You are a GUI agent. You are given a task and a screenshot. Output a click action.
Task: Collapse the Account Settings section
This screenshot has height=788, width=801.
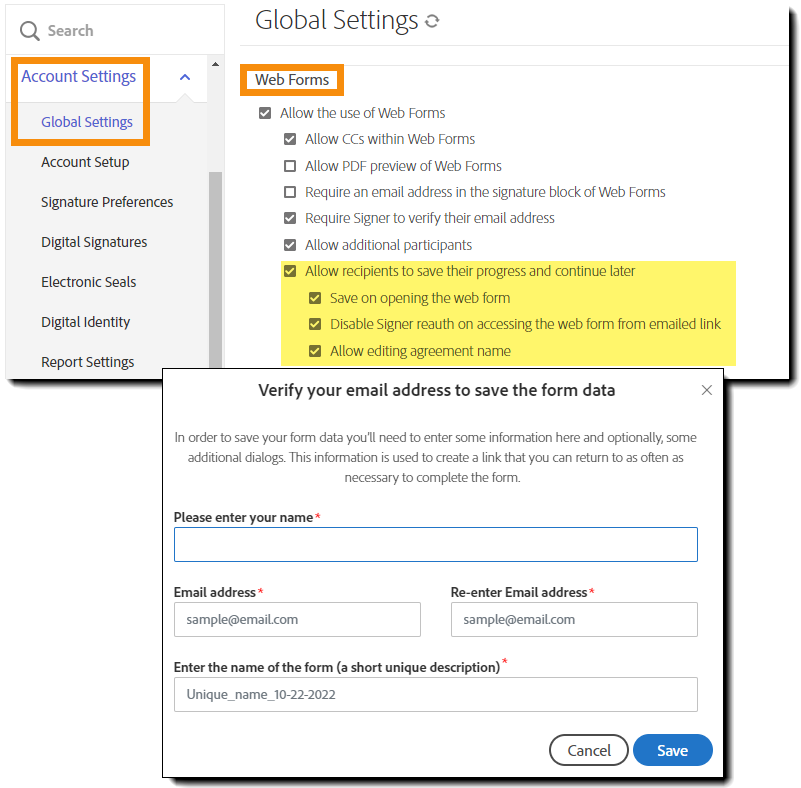pos(184,77)
